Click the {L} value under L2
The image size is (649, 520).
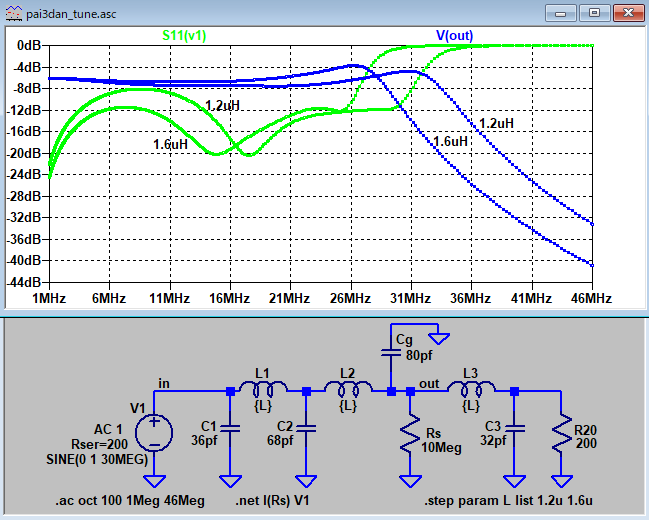coord(348,405)
